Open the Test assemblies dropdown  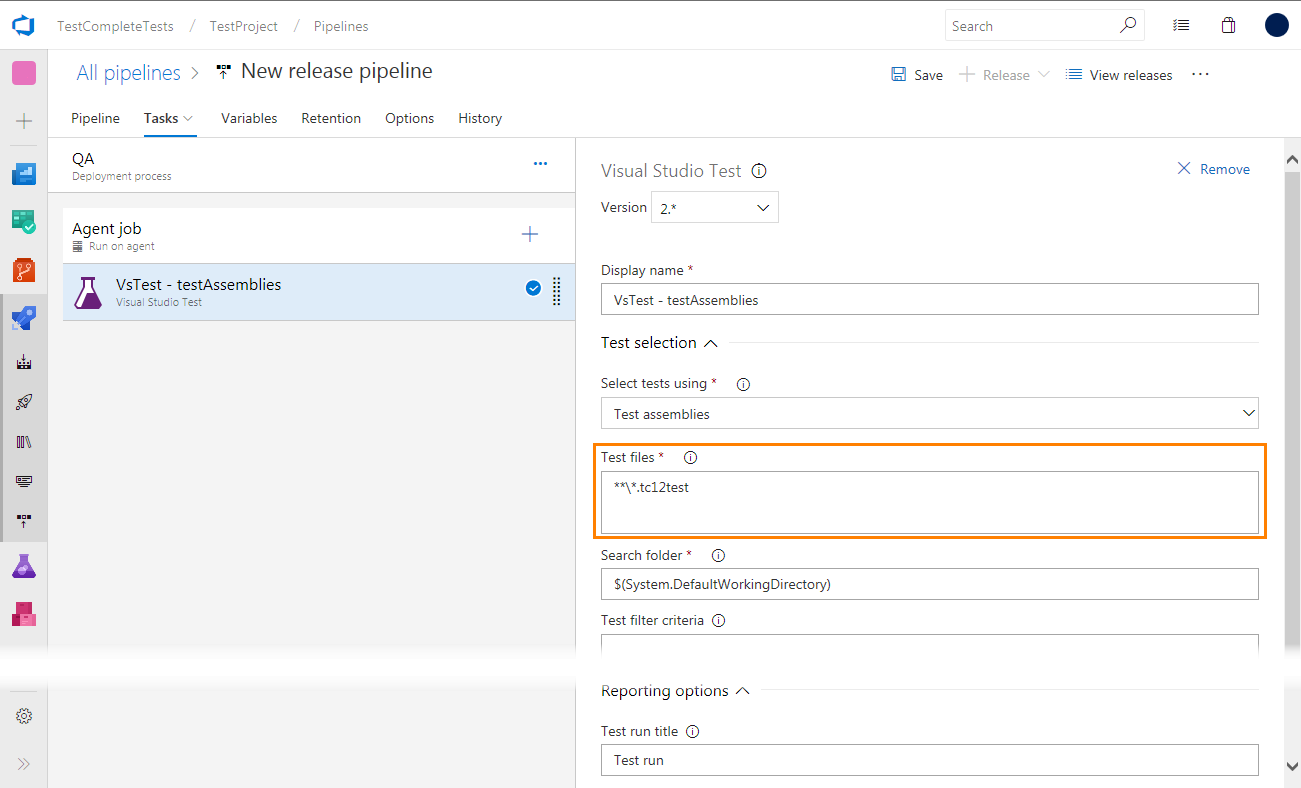[x=930, y=414]
